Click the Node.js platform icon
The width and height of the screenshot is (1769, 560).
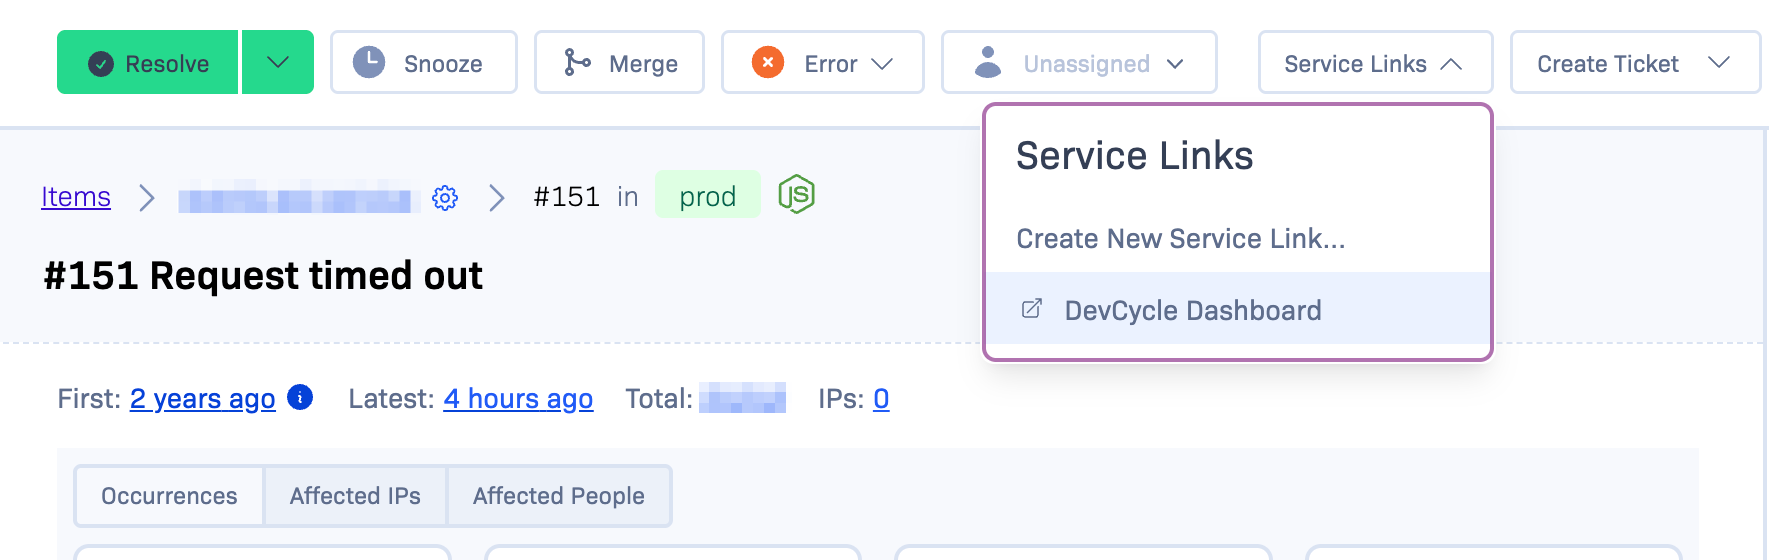[x=796, y=194]
